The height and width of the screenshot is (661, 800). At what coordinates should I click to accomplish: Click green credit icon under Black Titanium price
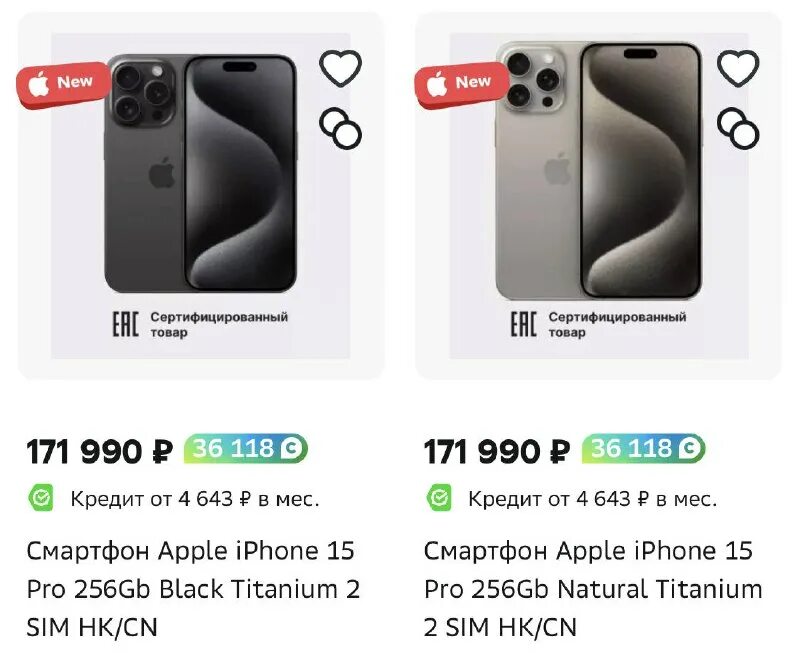(x=41, y=497)
